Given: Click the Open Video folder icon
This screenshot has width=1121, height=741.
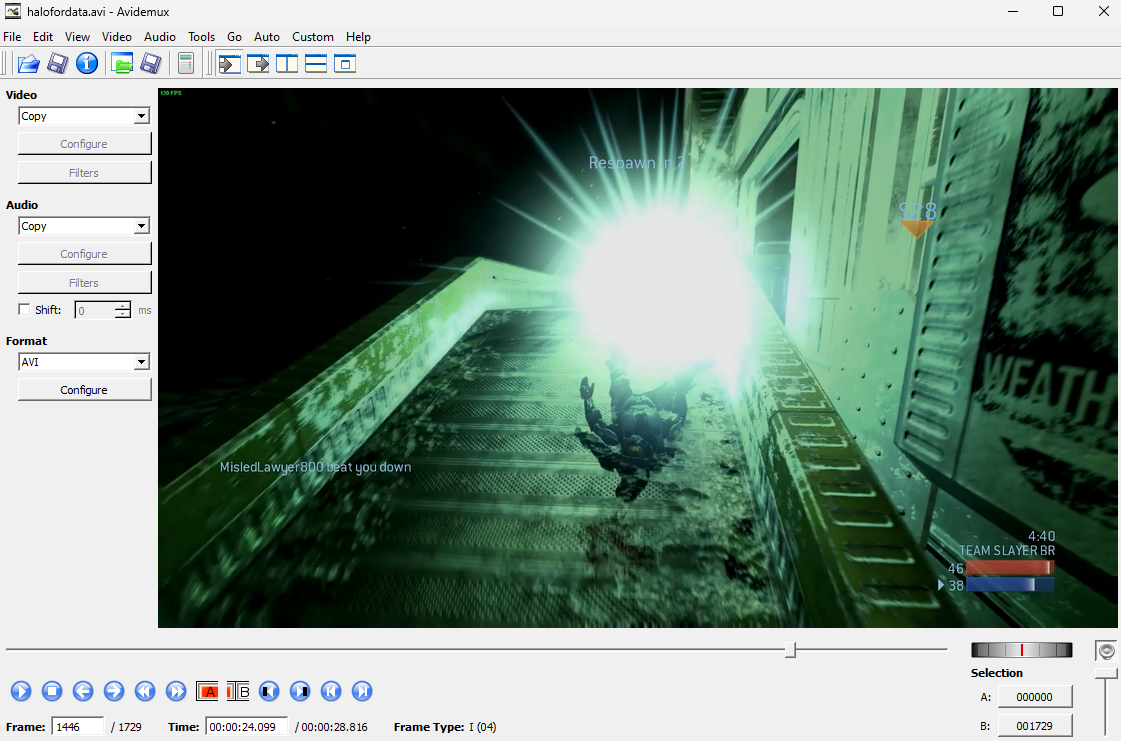Looking at the screenshot, I should [x=28, y=64].
